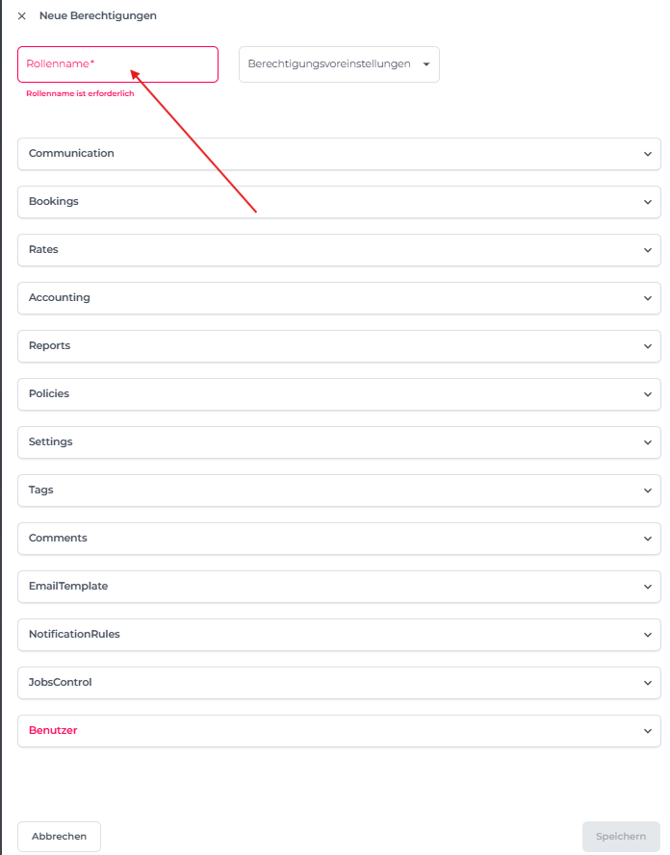The image size is (670, 855).
Task: Click the JobsControl chevron icon
Action: (x=648, y=683)
